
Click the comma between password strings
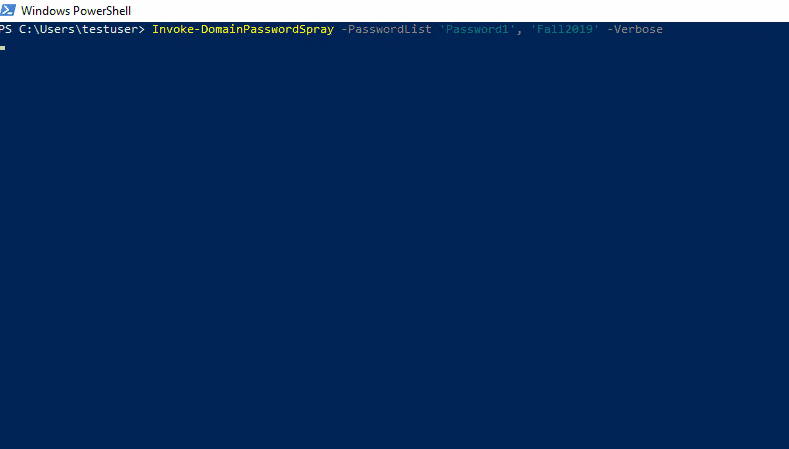click(x=519, y=32)
